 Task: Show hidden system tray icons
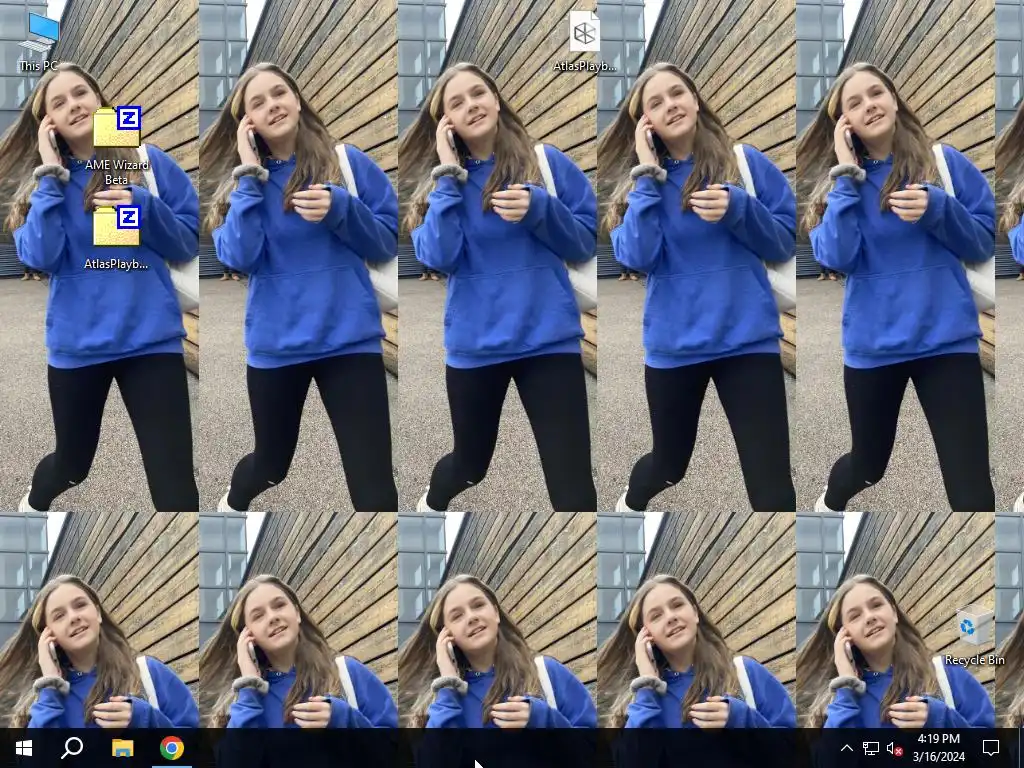[846, 748]
